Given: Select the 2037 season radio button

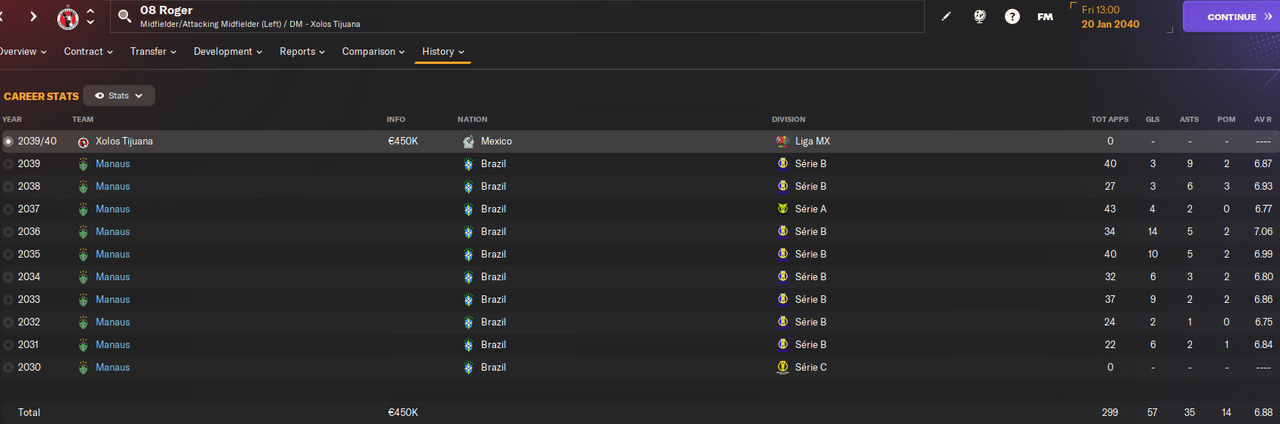Looking at the screenshot, I should point(9,209).
